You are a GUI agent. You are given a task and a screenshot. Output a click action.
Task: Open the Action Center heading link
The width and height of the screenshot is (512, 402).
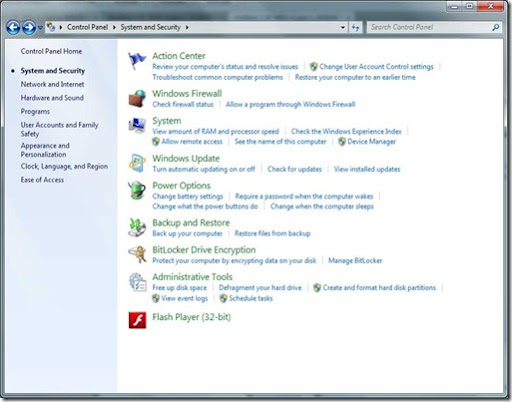click(179, 56)
